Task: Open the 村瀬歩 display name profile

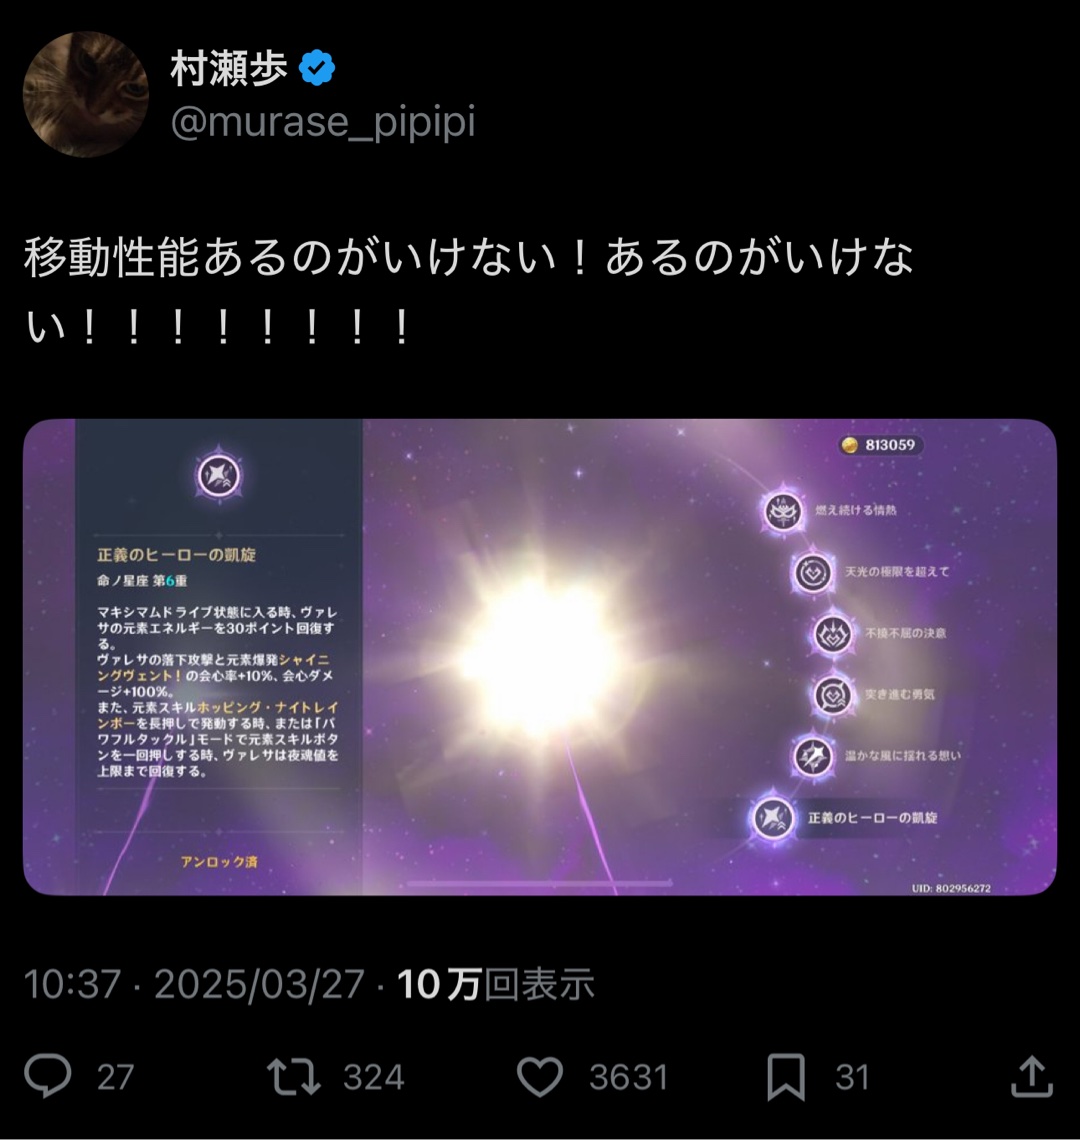Action: tap(228, 68)
